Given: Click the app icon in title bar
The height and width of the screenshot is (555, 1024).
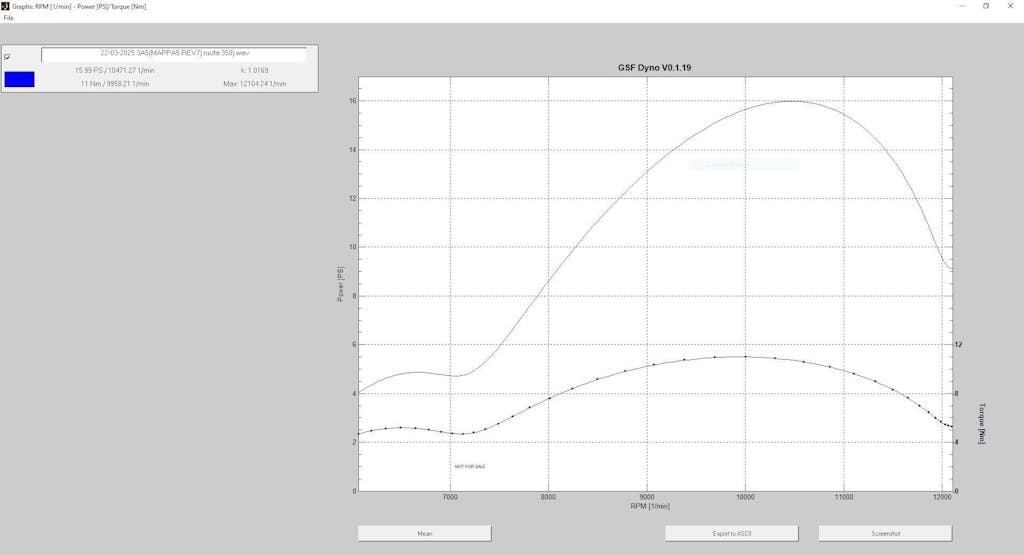Looking at the screenshot, I should click(x=6, y=5).
